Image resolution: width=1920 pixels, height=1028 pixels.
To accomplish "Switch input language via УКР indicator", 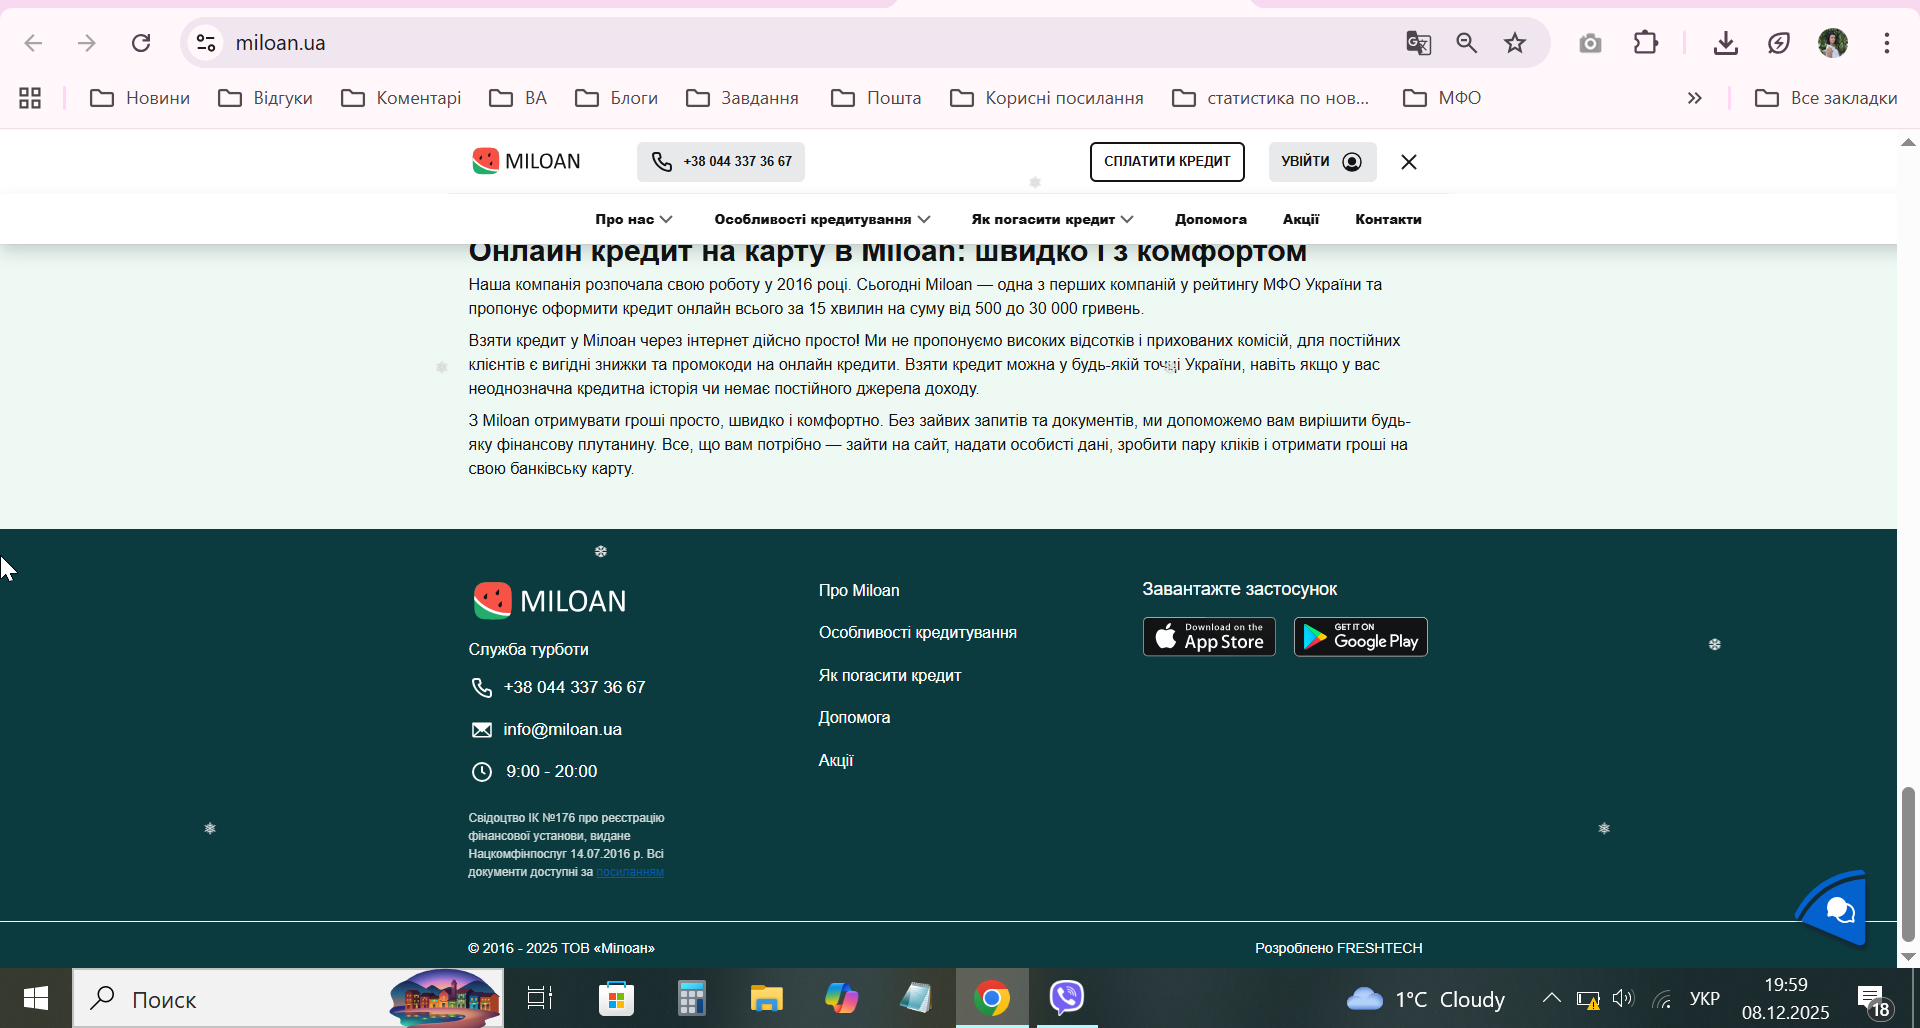I will 1705,999.
